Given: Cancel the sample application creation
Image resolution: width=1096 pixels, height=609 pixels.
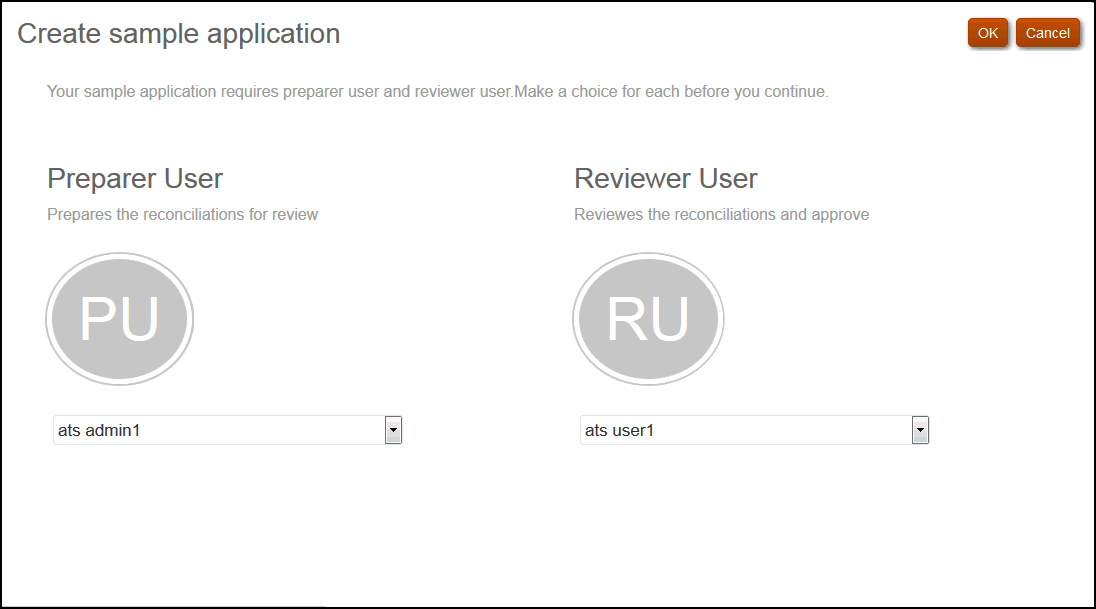Looking at the screenshot, I should point(1048,32).
